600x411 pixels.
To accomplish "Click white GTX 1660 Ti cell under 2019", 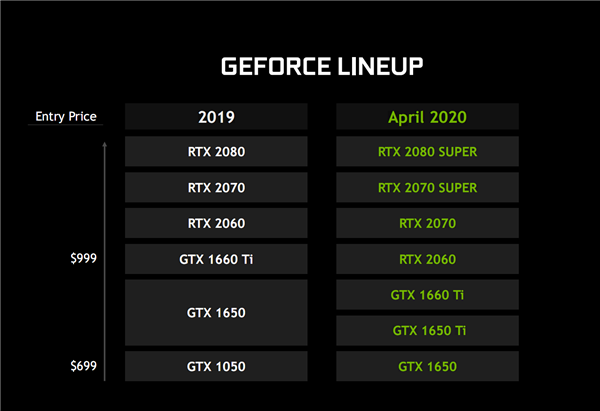I will (x=216, y=259).
